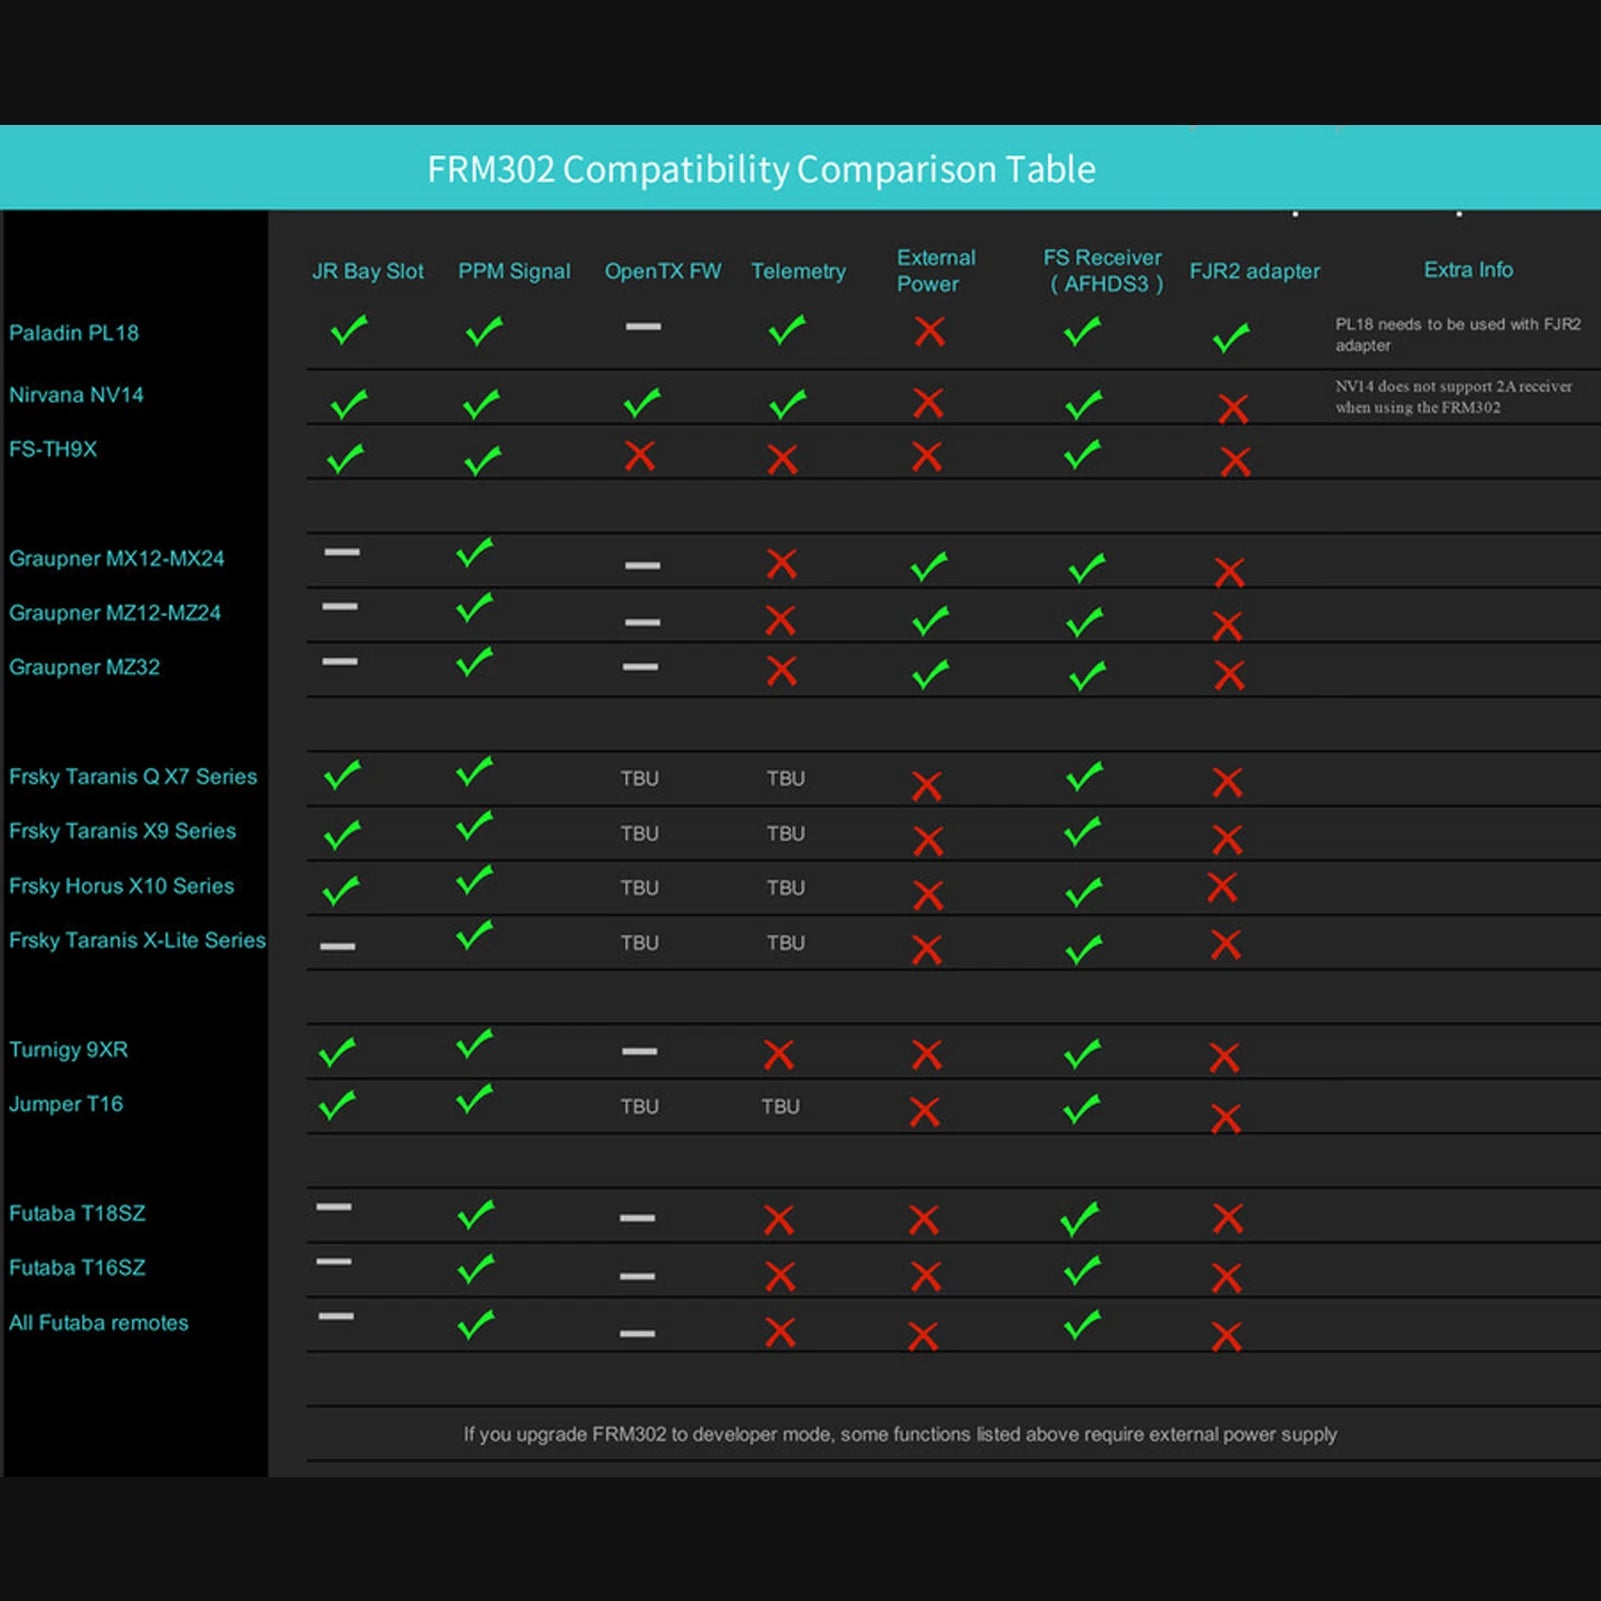
Task: Select the 'Paladin PL18' row label
Action: pos(74,333)
